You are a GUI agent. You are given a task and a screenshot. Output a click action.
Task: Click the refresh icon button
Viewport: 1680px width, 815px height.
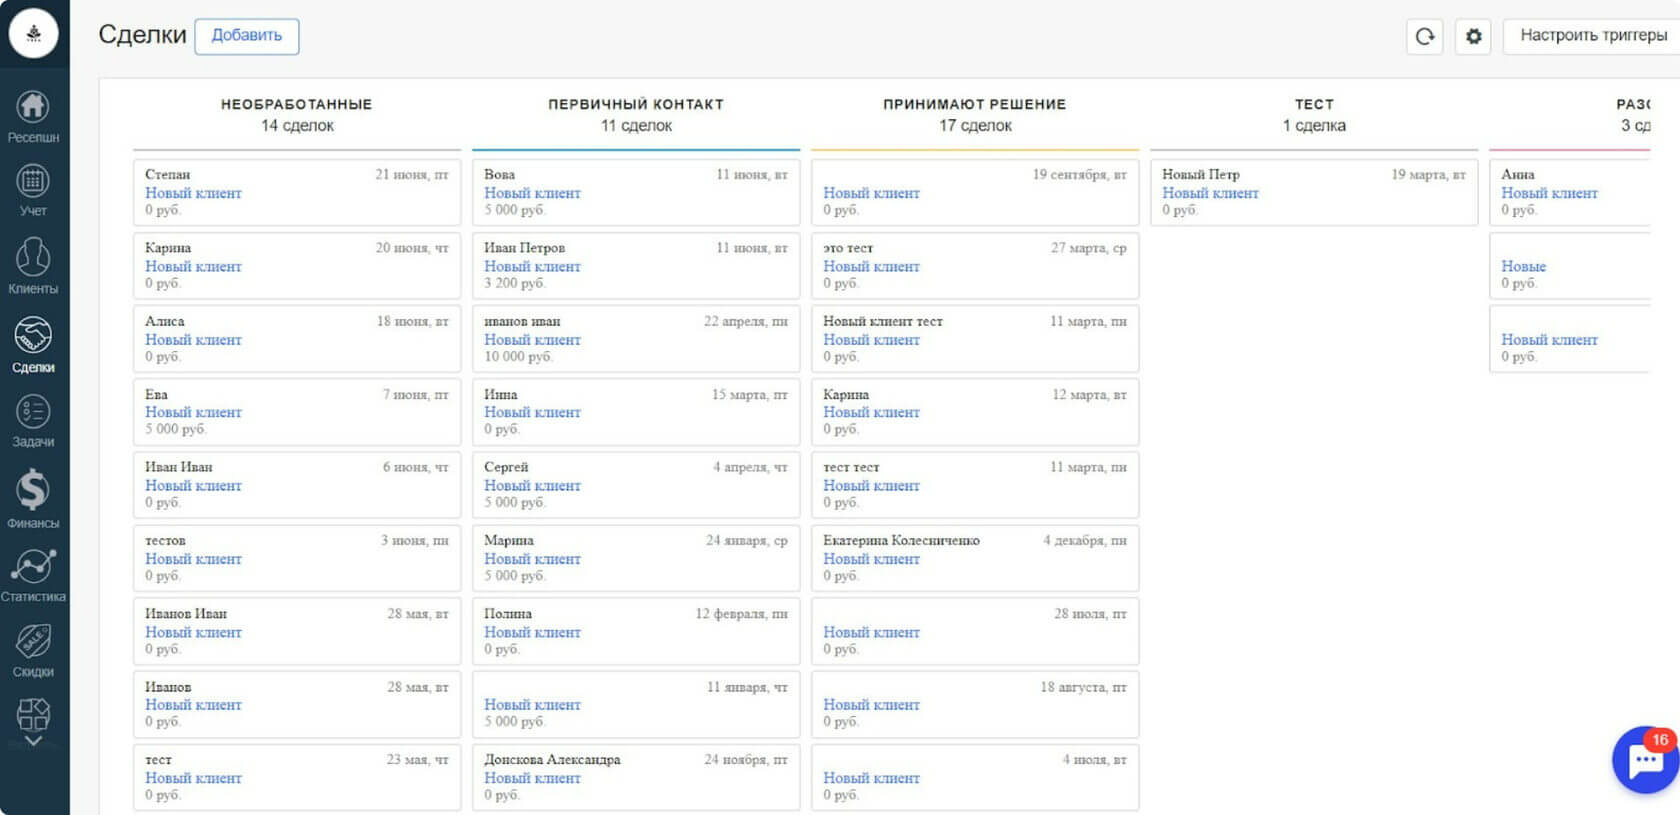pyautogui.click(x=1424, y=36)
